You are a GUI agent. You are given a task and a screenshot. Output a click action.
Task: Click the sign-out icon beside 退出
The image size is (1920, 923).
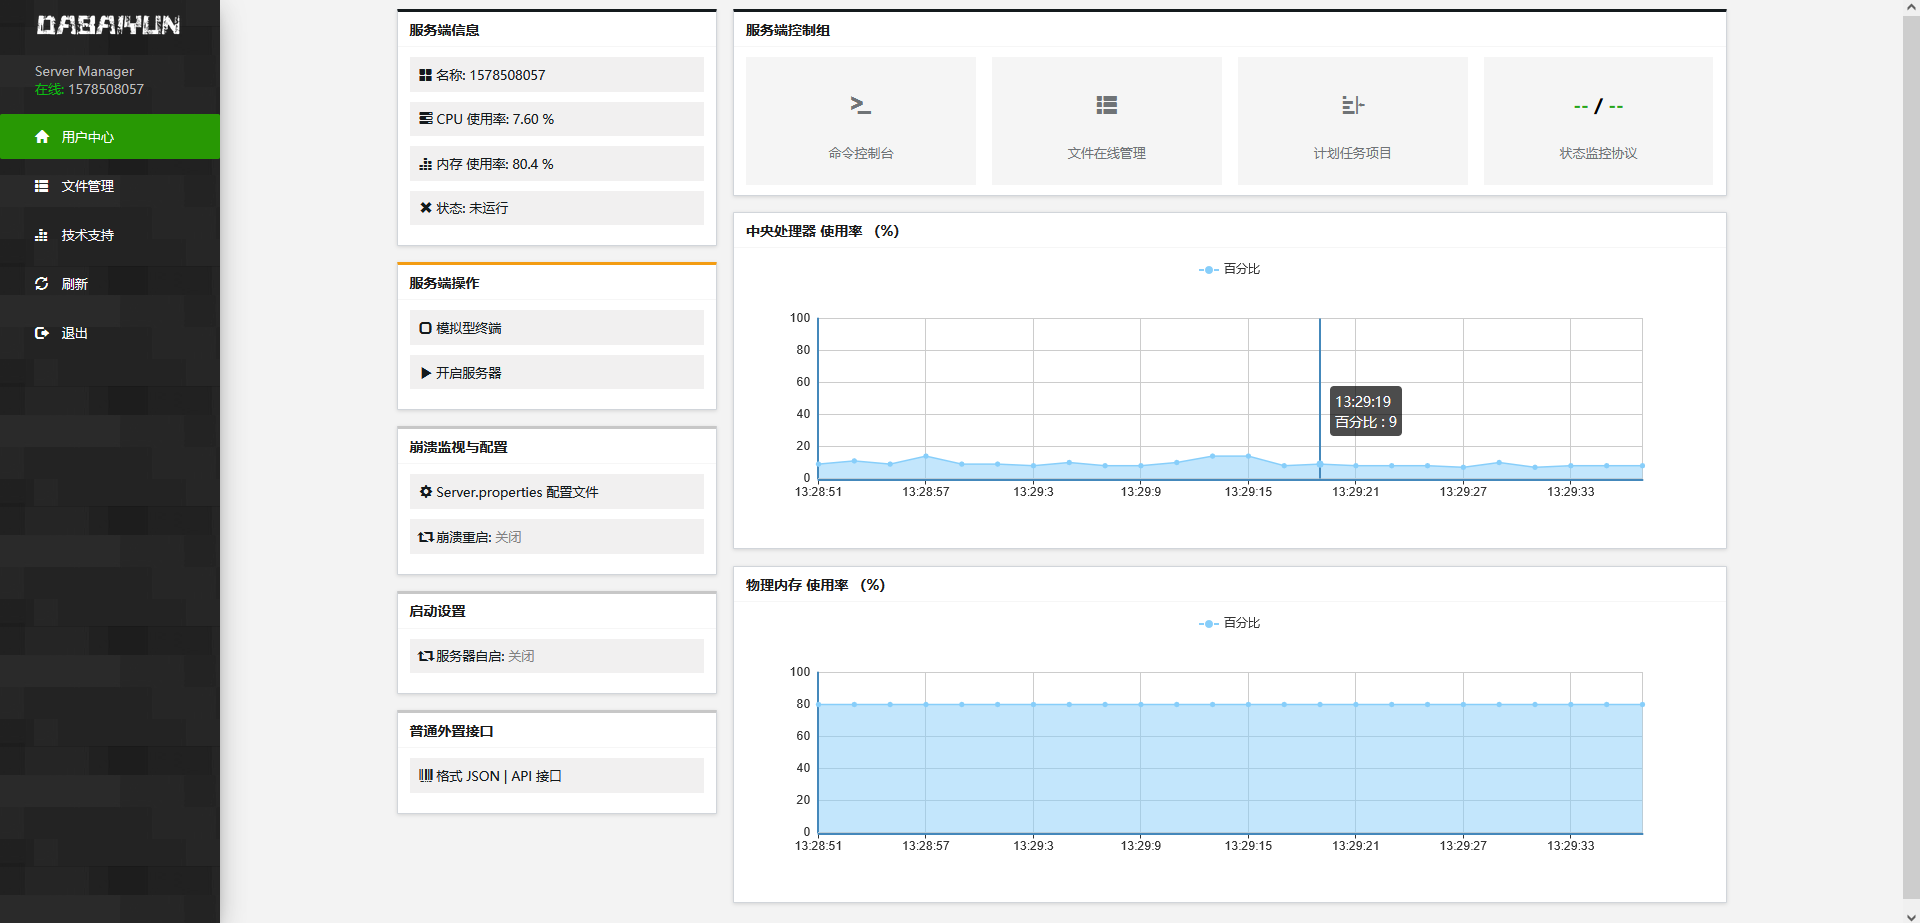tap(42, 333)
